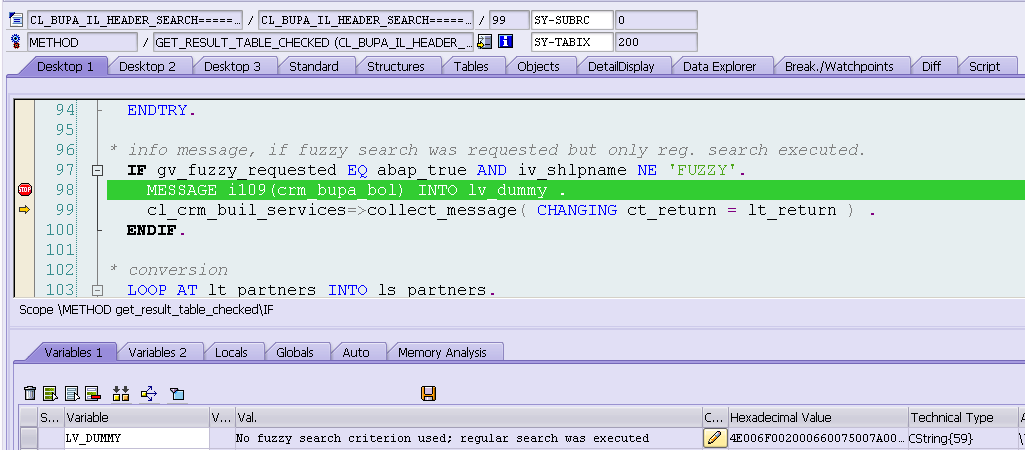Select the Variables 1 tab
Viewport: 1025px width, 450px height.
[73, 352]
